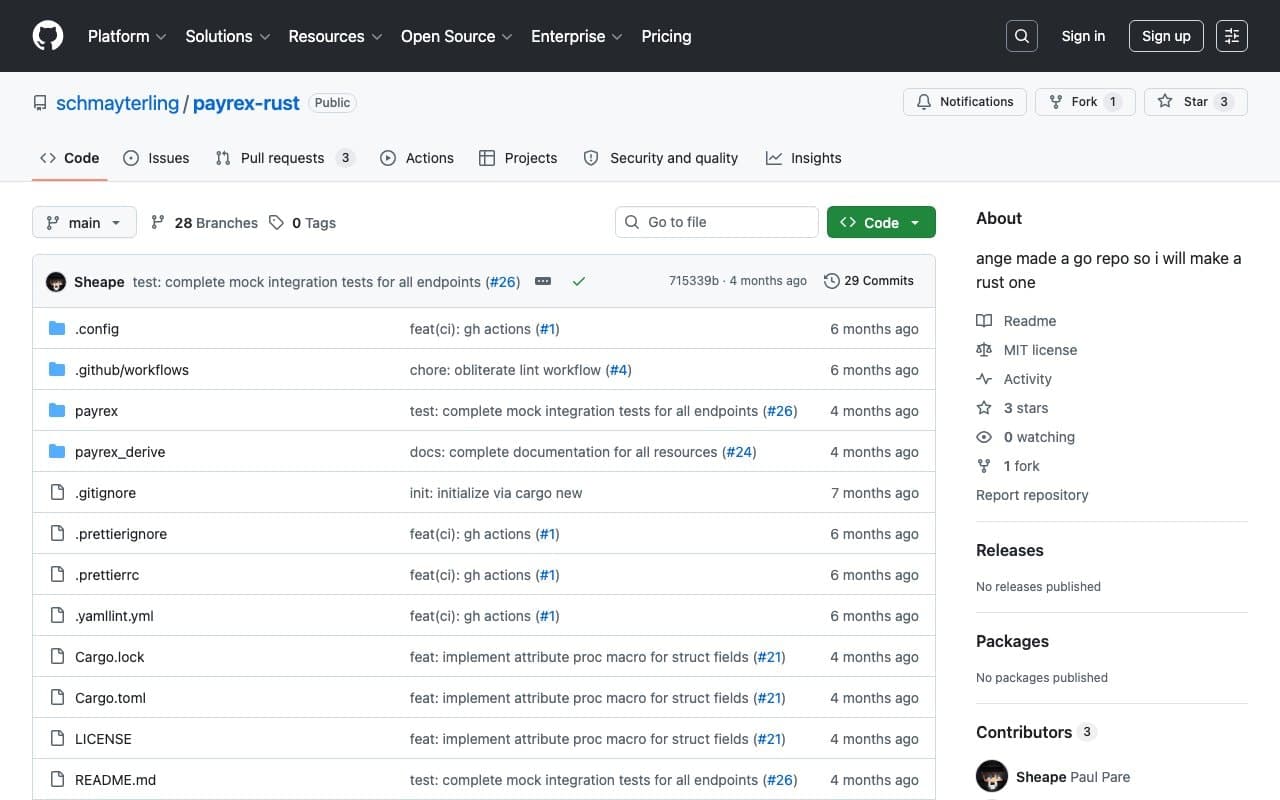Viewport: 1280px width, 800px height.
Task: Click the folder icon for .github/workflows
Action: tap(57, 370)
